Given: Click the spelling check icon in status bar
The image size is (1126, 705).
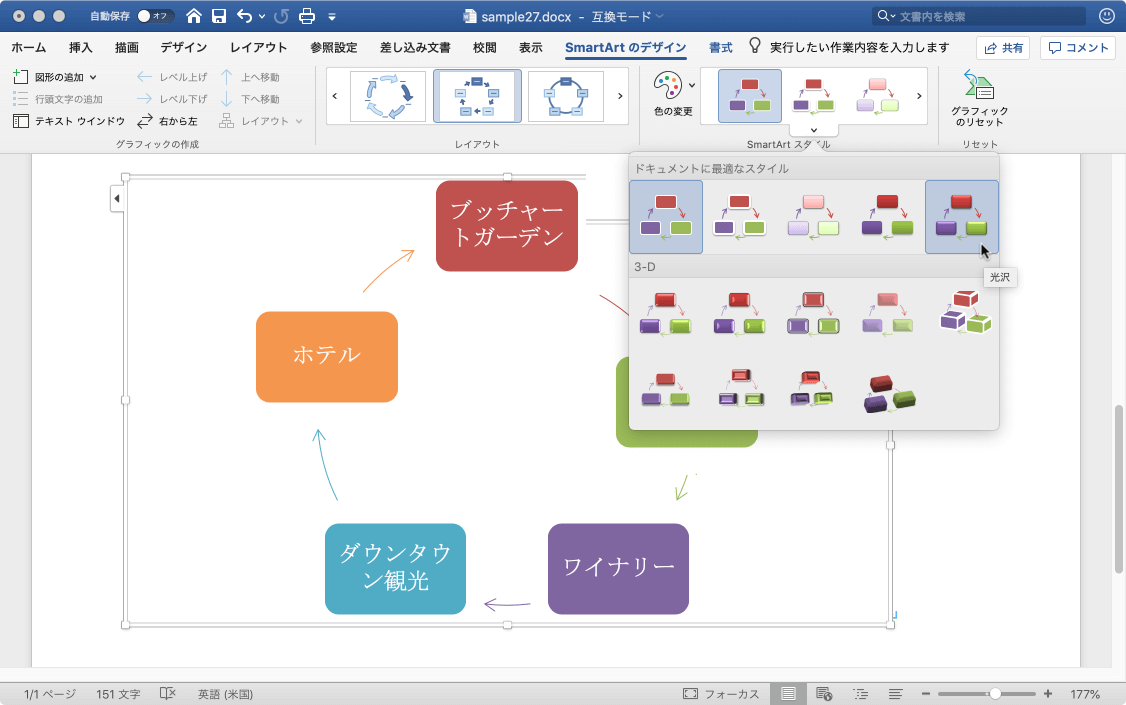Looking at the screenshot, I should click(167, 694).
